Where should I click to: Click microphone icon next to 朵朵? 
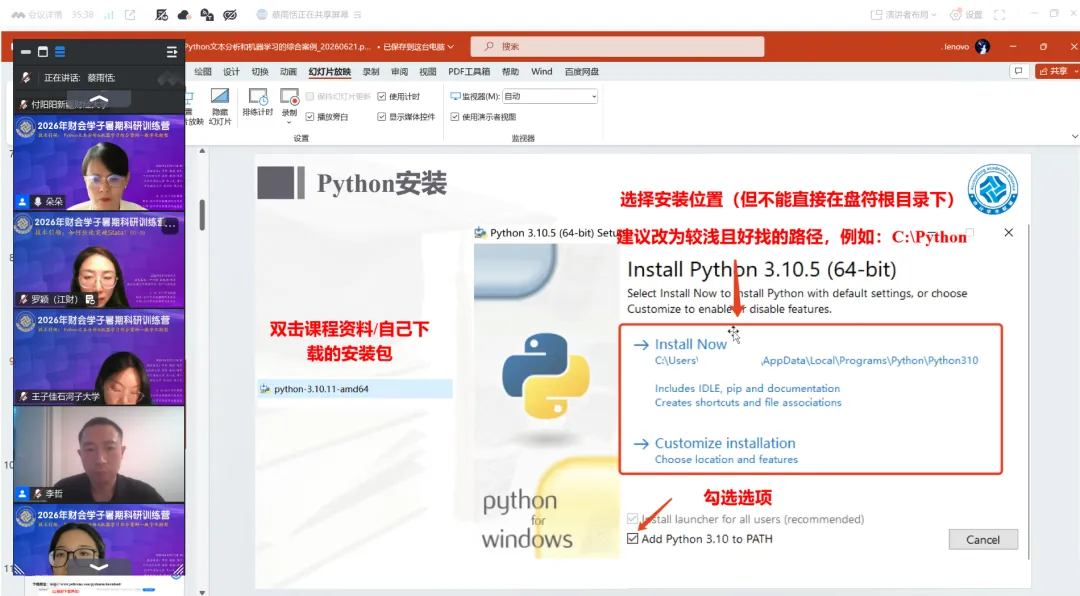tap(38, 202)
